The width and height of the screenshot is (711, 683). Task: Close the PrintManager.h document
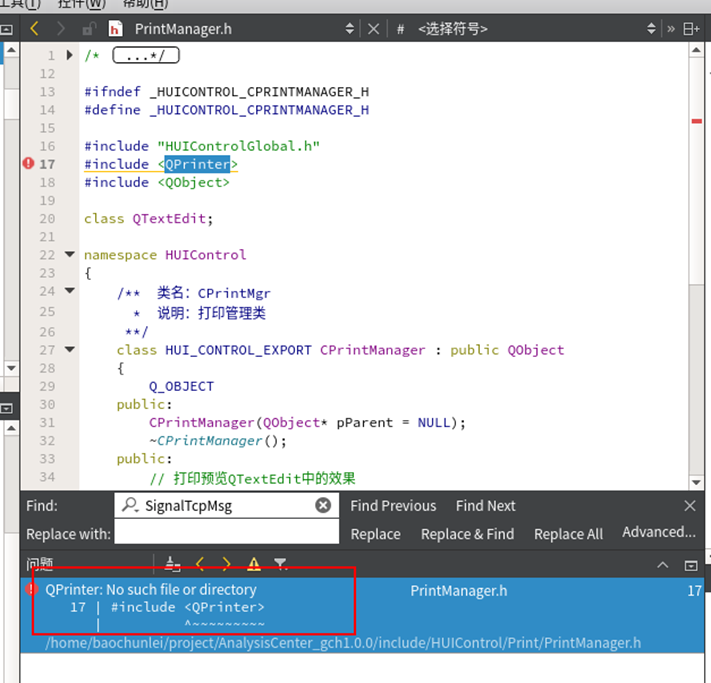coord(373,29)
